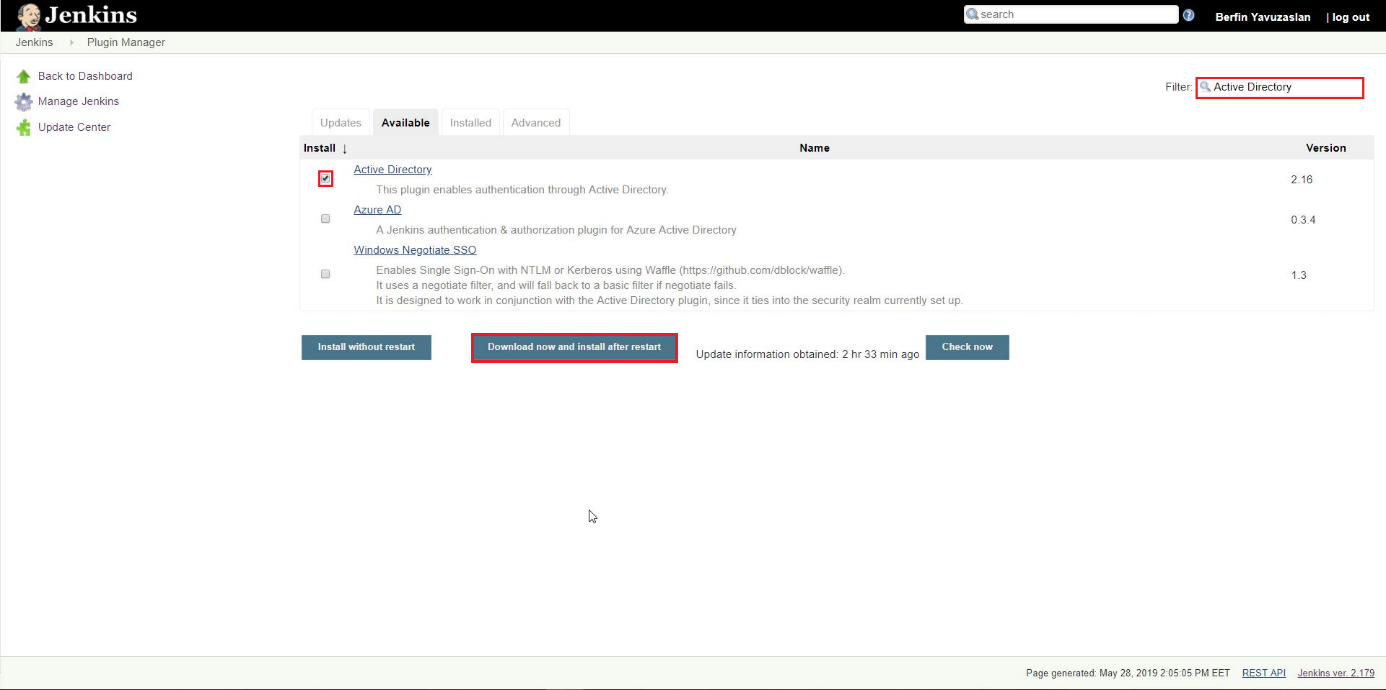Open the Update Center link
Viewport: 1386px width, 690px height.
tap(74, 127)
